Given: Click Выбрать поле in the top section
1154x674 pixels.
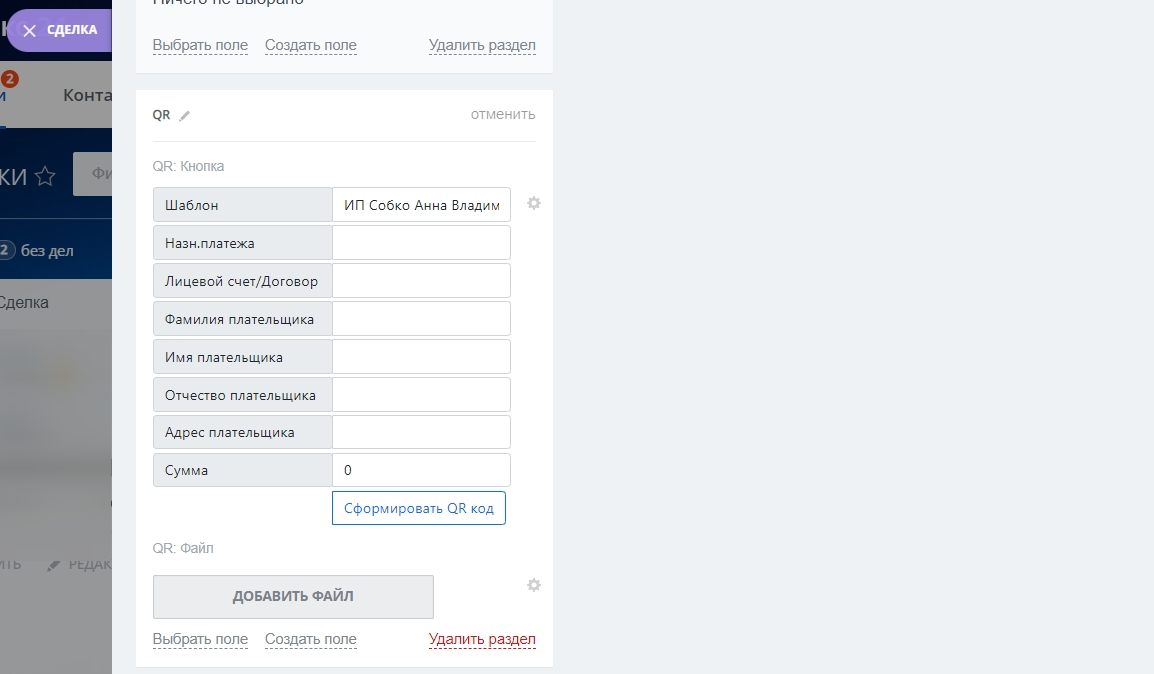Looking at the screenshot, I should [200, 45].
